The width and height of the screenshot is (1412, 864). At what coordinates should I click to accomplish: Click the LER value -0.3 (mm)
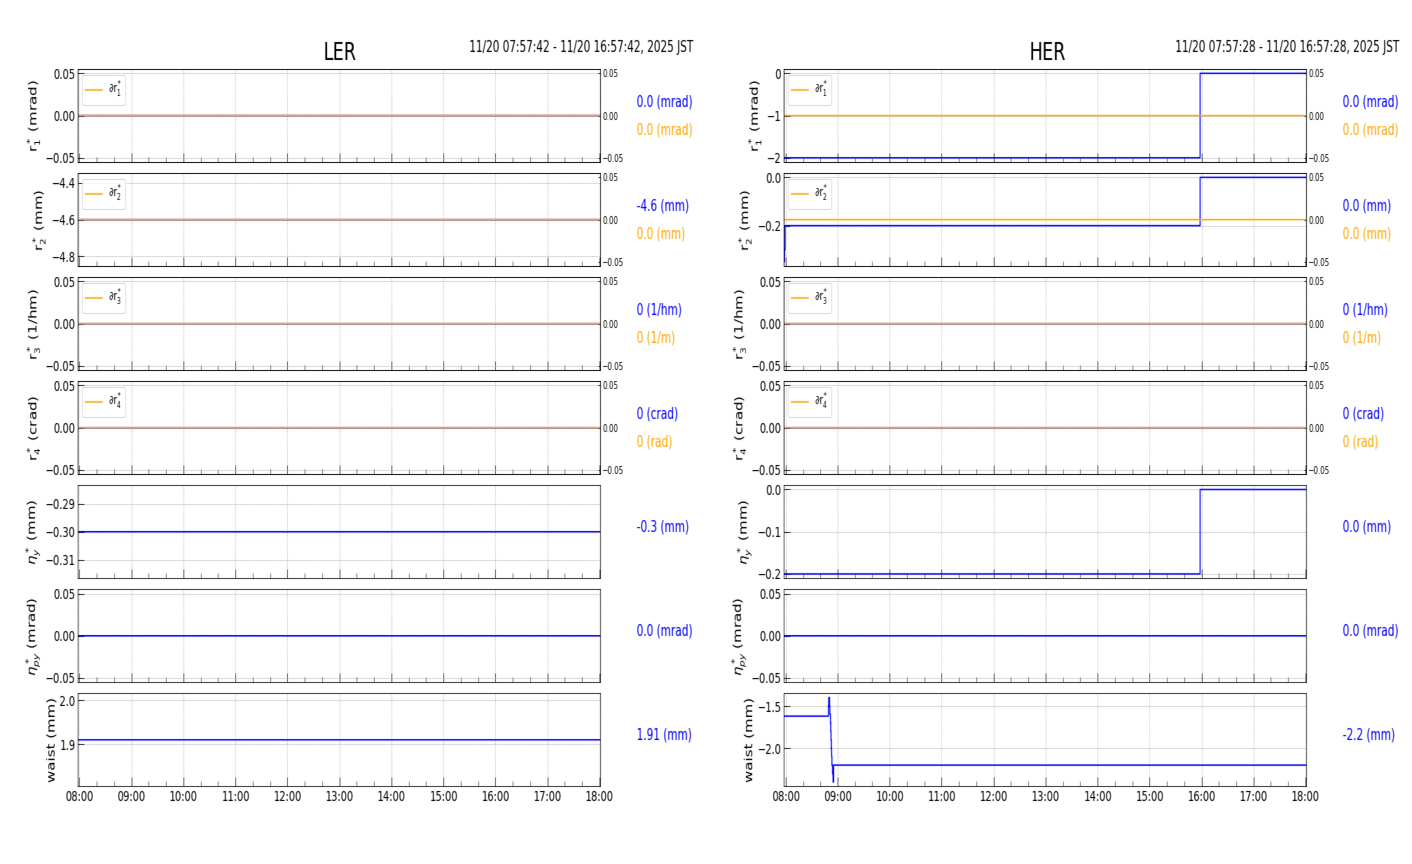[663, 527]
